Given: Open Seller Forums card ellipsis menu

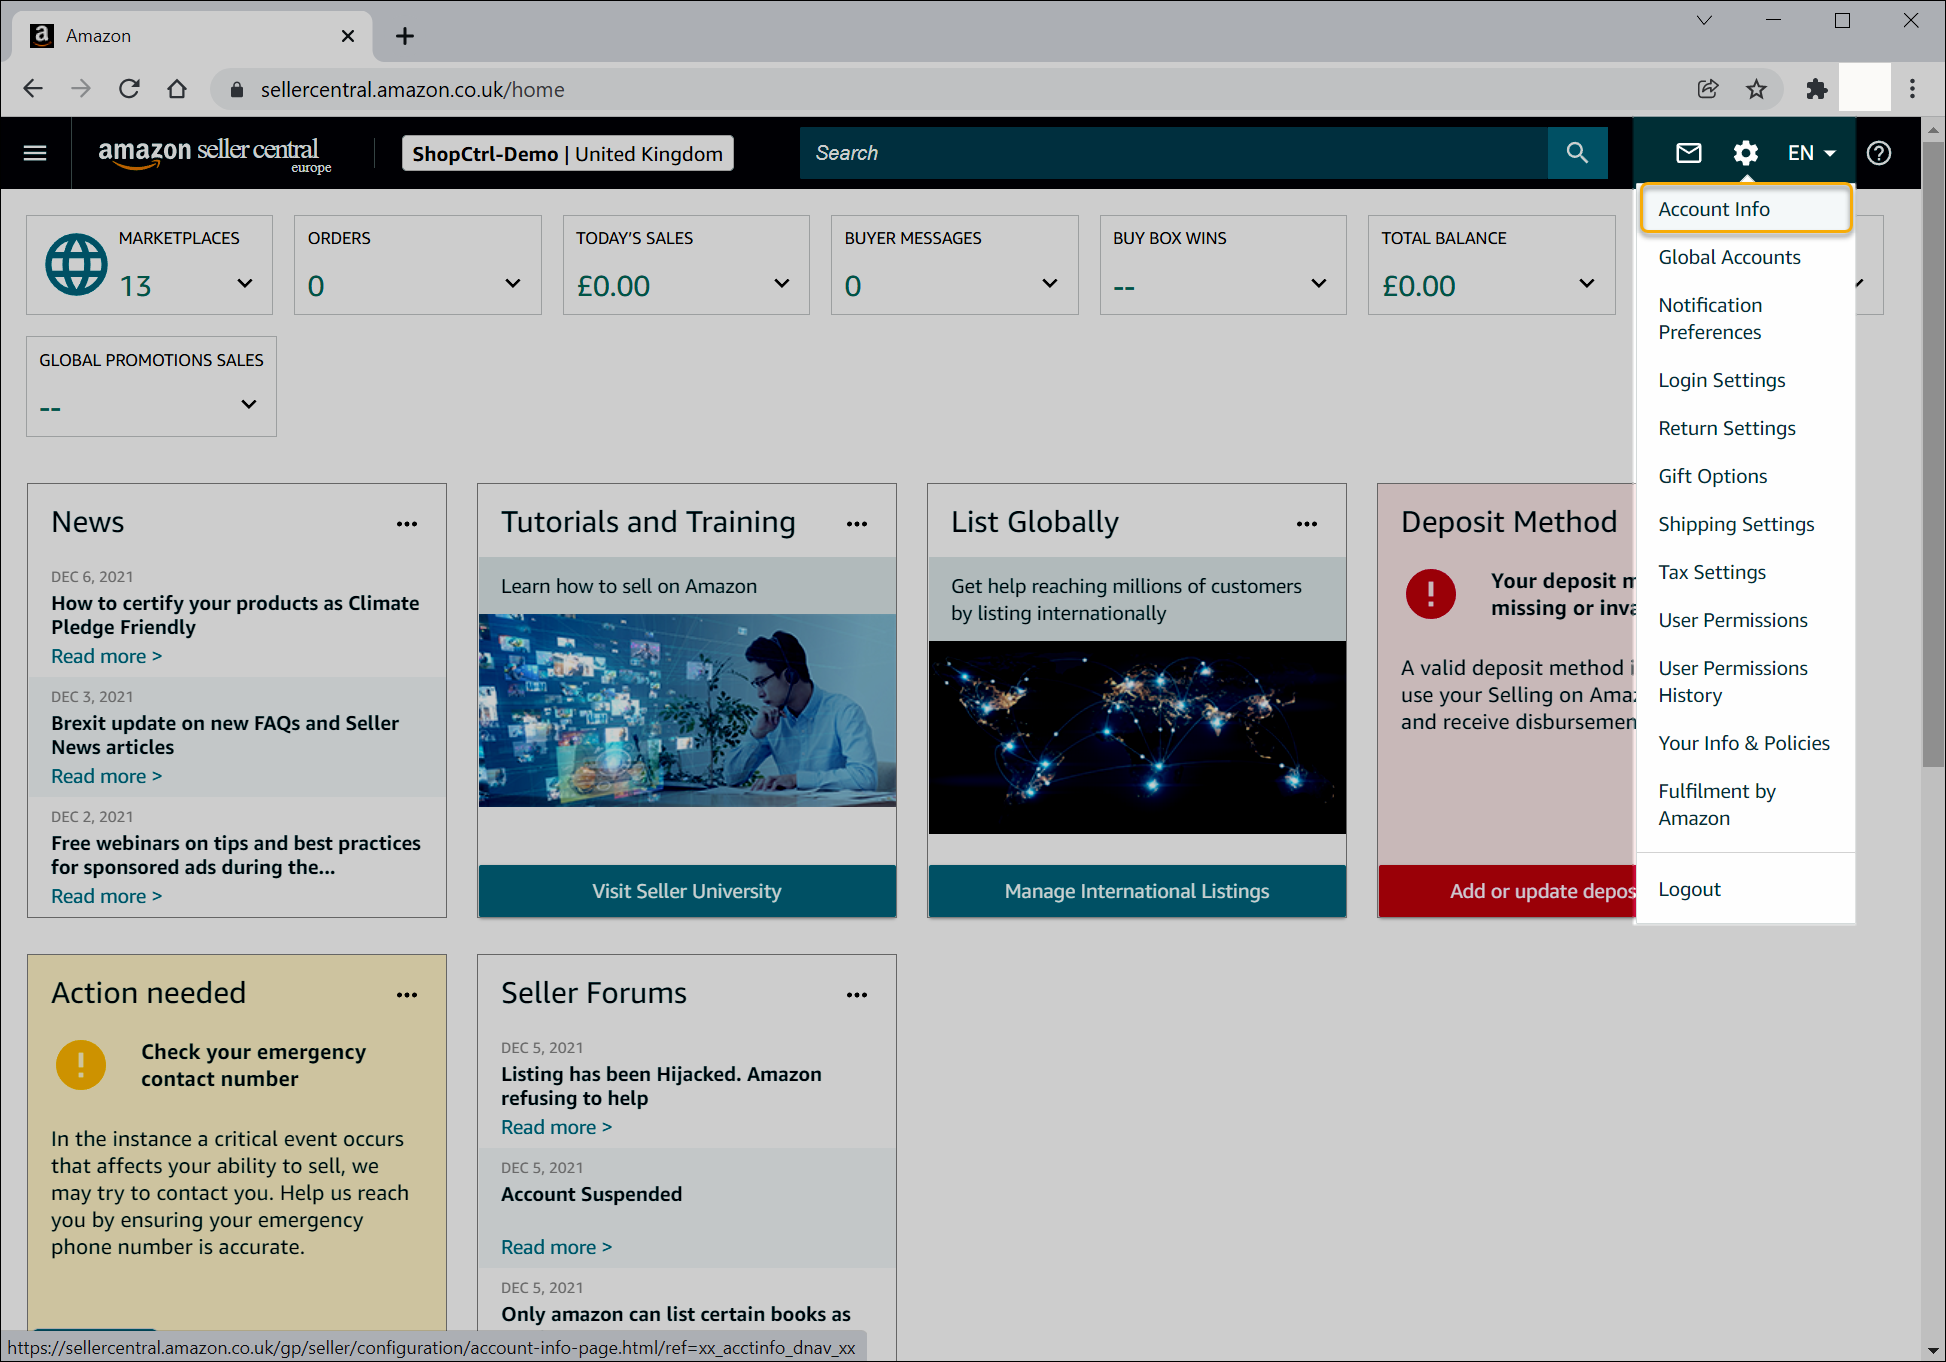Looking at the screenshot, I should [x=857, y=995].
